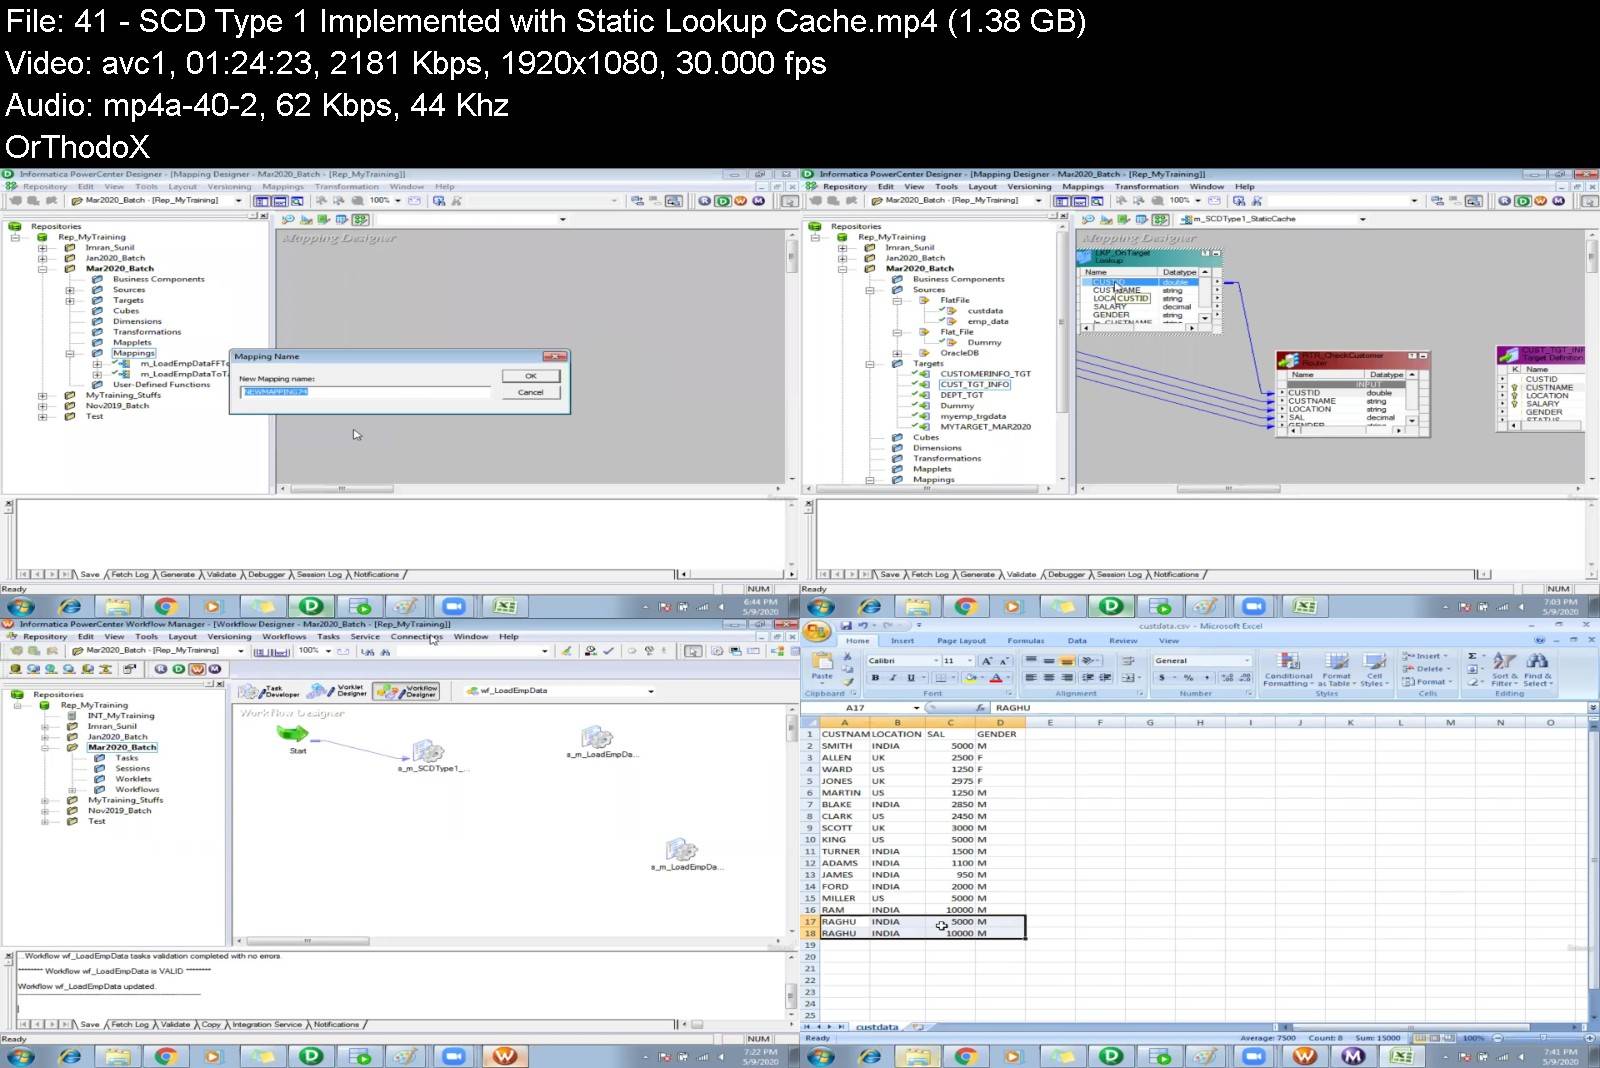Open the Workflows menu in Workflow Manager
This screenshot has width=1600, height=1068.
click(x=285, y=637)
